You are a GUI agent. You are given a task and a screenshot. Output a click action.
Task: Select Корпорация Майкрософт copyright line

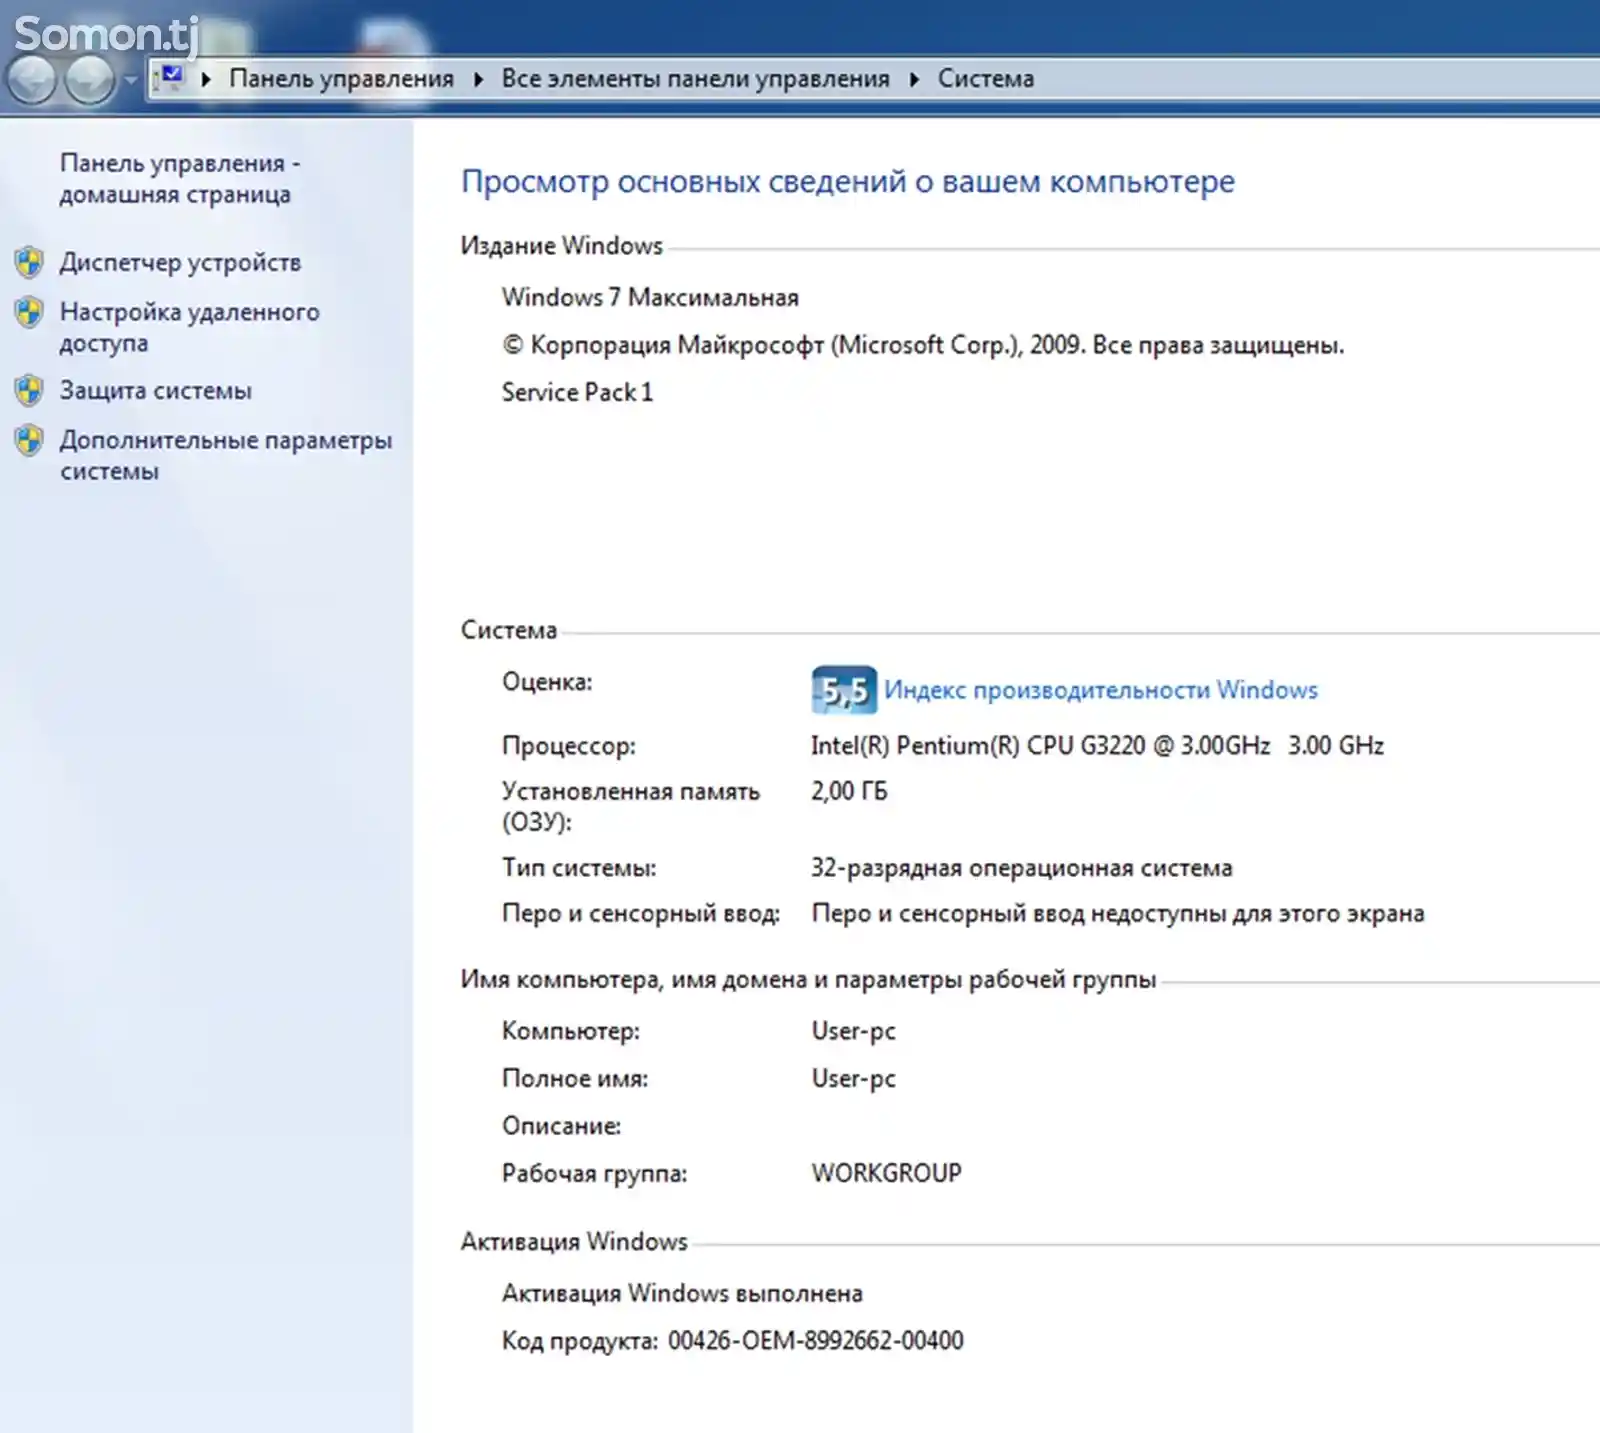pyautogui.click(x=923, y=345)
